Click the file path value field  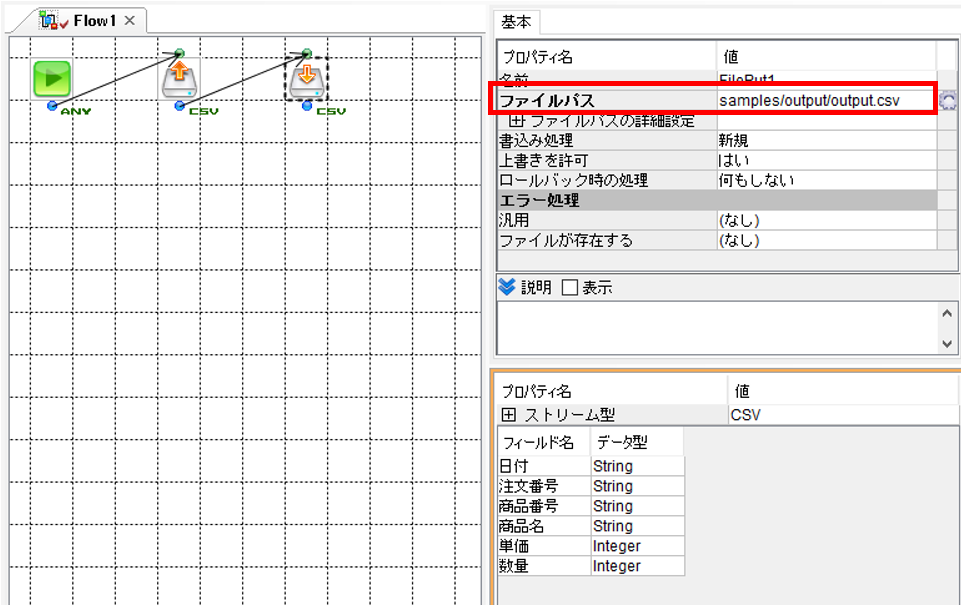(826, 100)
